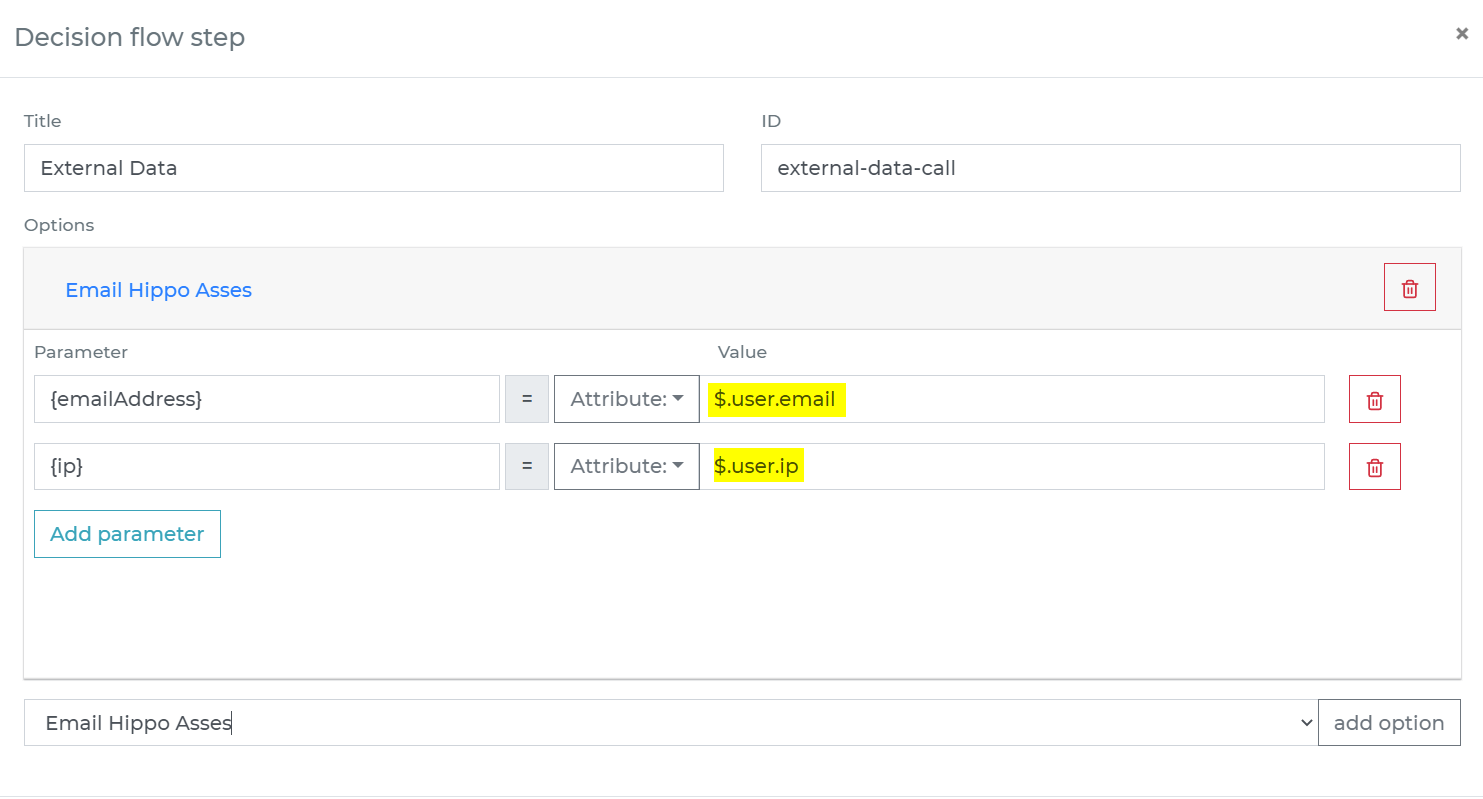Screen dimensions: 1483x799
Task: Delete the Email Hippo Asses option
Action: click(x=1409, y=288)
